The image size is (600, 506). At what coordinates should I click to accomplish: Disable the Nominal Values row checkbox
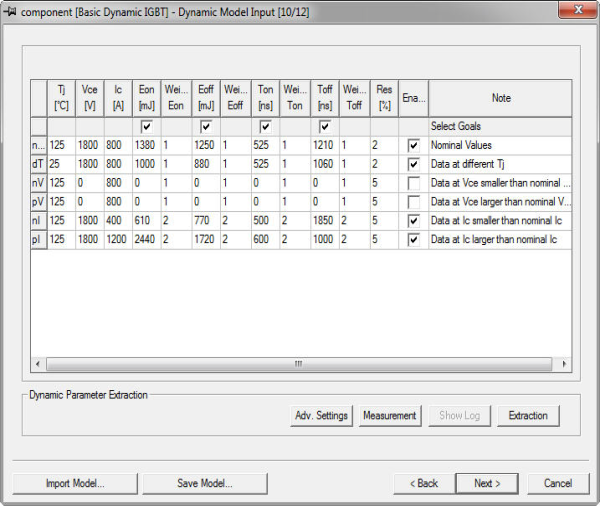click(x=413, y=145)
